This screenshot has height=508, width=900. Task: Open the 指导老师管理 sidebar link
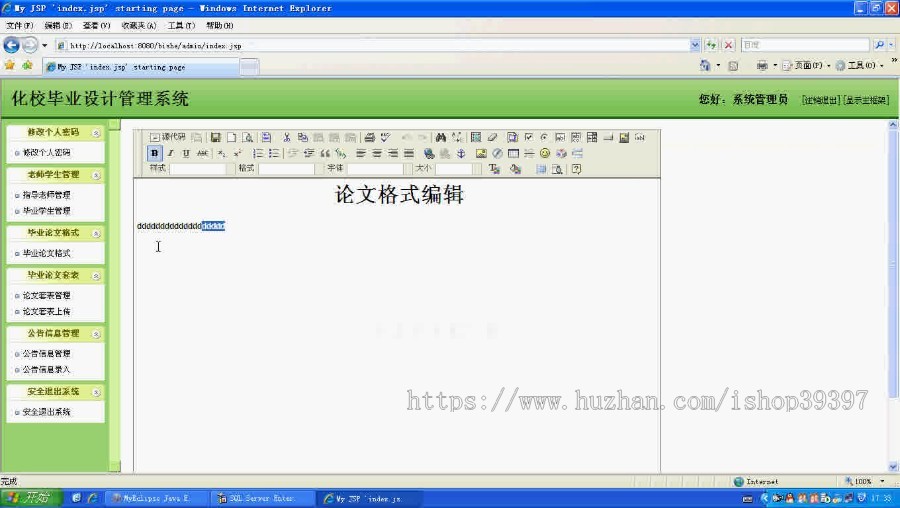(46, 195)
